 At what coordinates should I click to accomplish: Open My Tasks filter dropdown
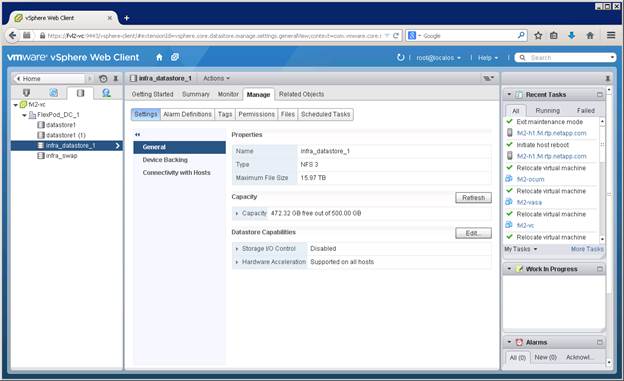tap(521, 249)
